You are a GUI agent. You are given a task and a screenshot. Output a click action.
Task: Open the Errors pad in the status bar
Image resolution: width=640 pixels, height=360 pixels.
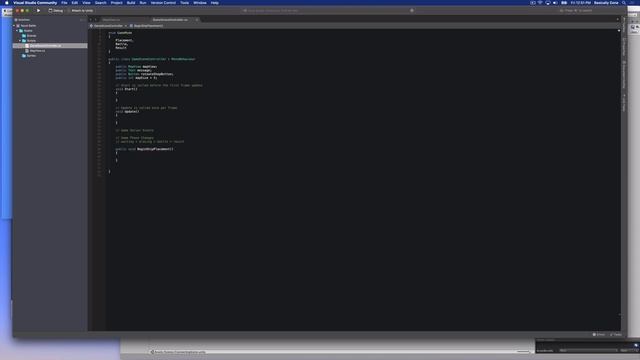[x=599, y=335]
